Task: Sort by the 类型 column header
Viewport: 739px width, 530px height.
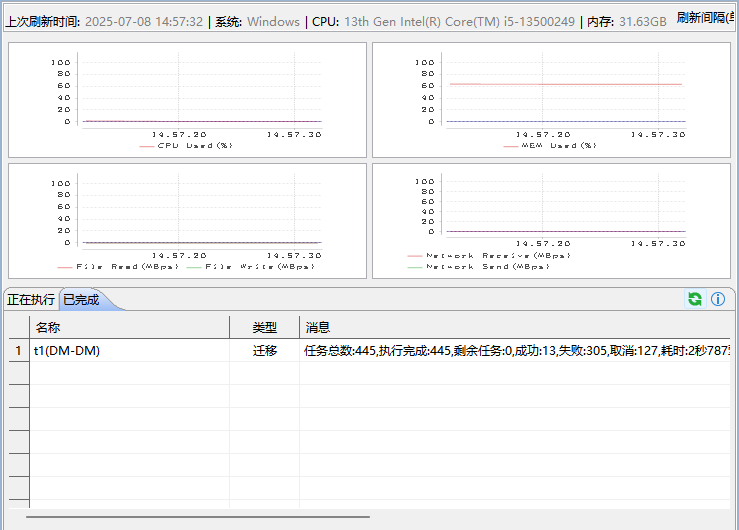Action: pyautogui.click(x=264, y=327)
